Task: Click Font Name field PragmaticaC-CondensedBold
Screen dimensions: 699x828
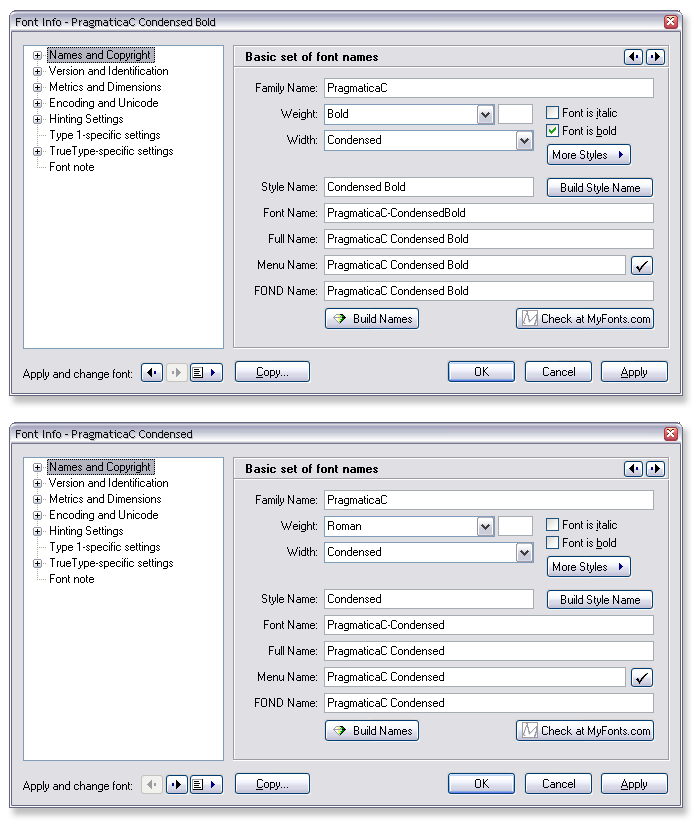Action: 489,213
